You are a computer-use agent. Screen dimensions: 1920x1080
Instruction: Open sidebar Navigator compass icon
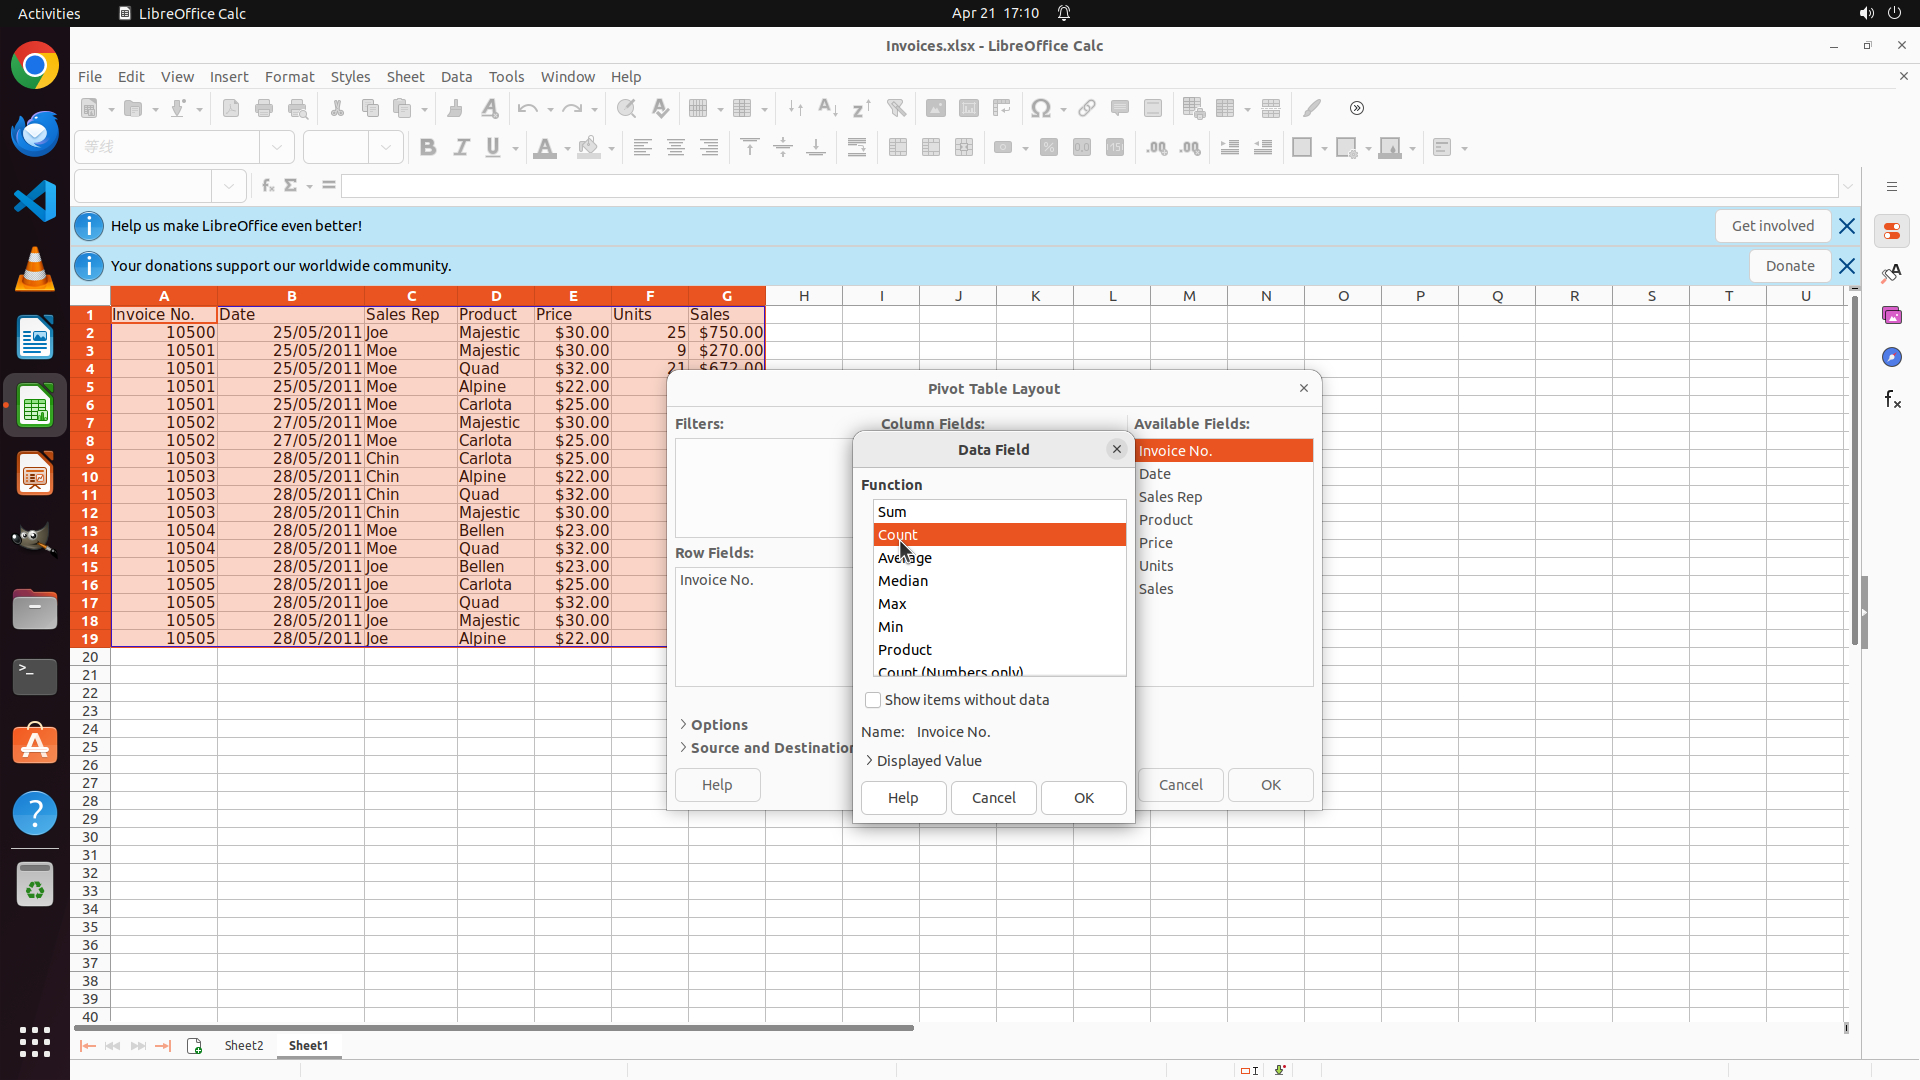(1891, 357)
